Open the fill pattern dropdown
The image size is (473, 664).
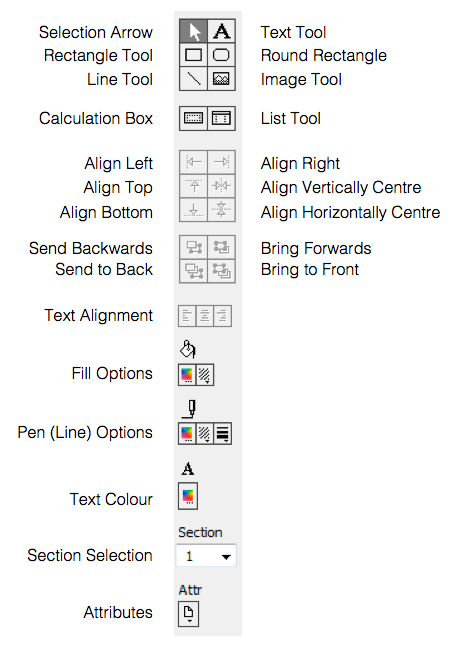click(x=205, y=375)
